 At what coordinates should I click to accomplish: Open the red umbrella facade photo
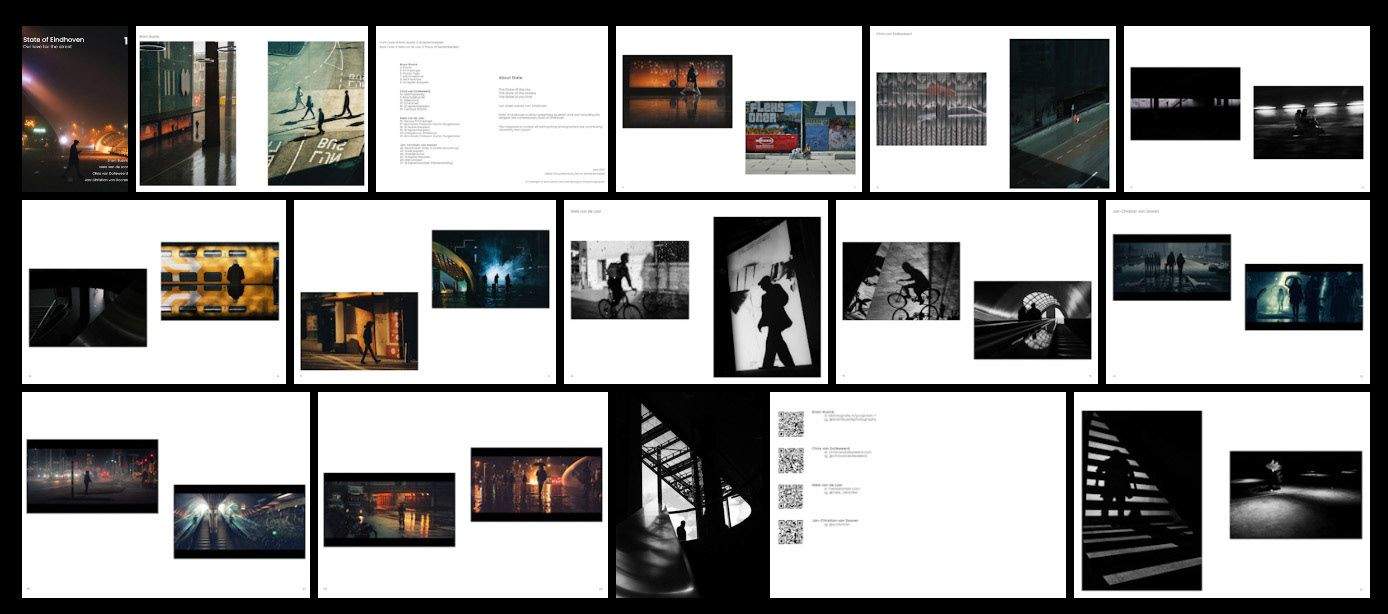click(x=931, y=109)
